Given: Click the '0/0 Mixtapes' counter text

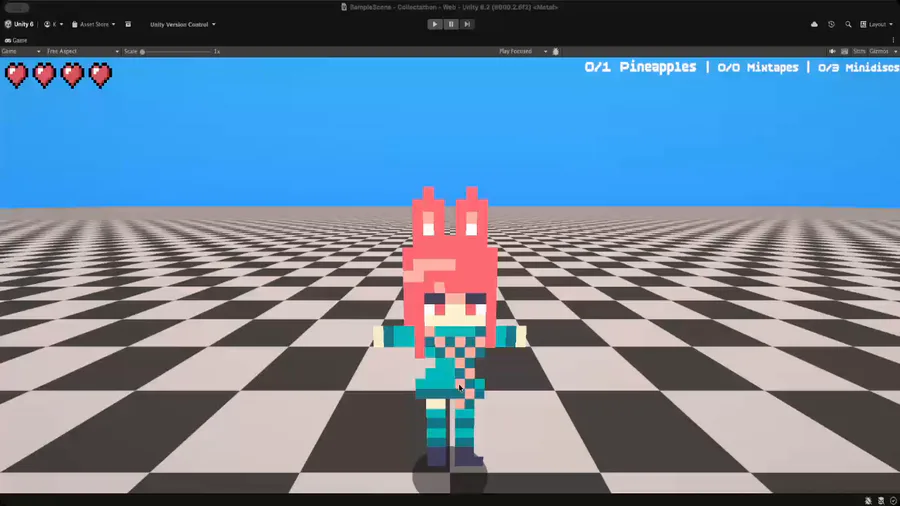Looking at the screenshot, I should click(758, 68).
